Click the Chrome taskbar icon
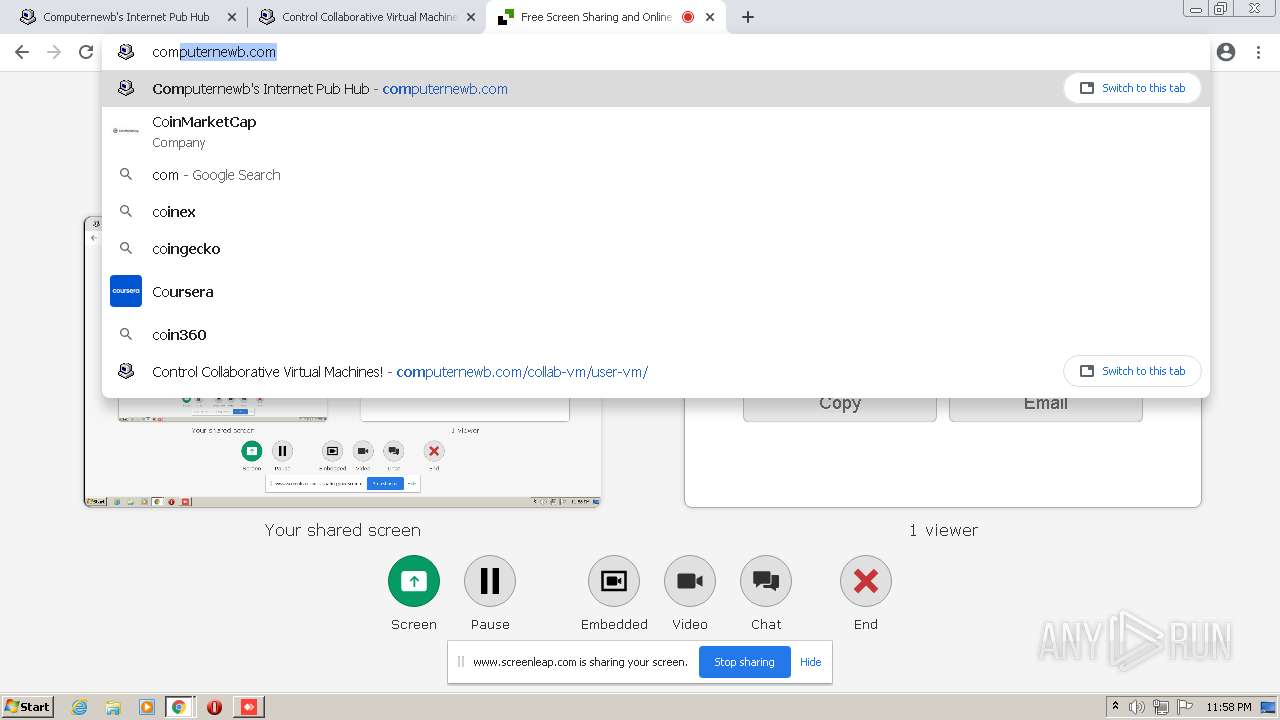Image resolution: width=1280 pixels, height=720 pixels. coord(179,707)
